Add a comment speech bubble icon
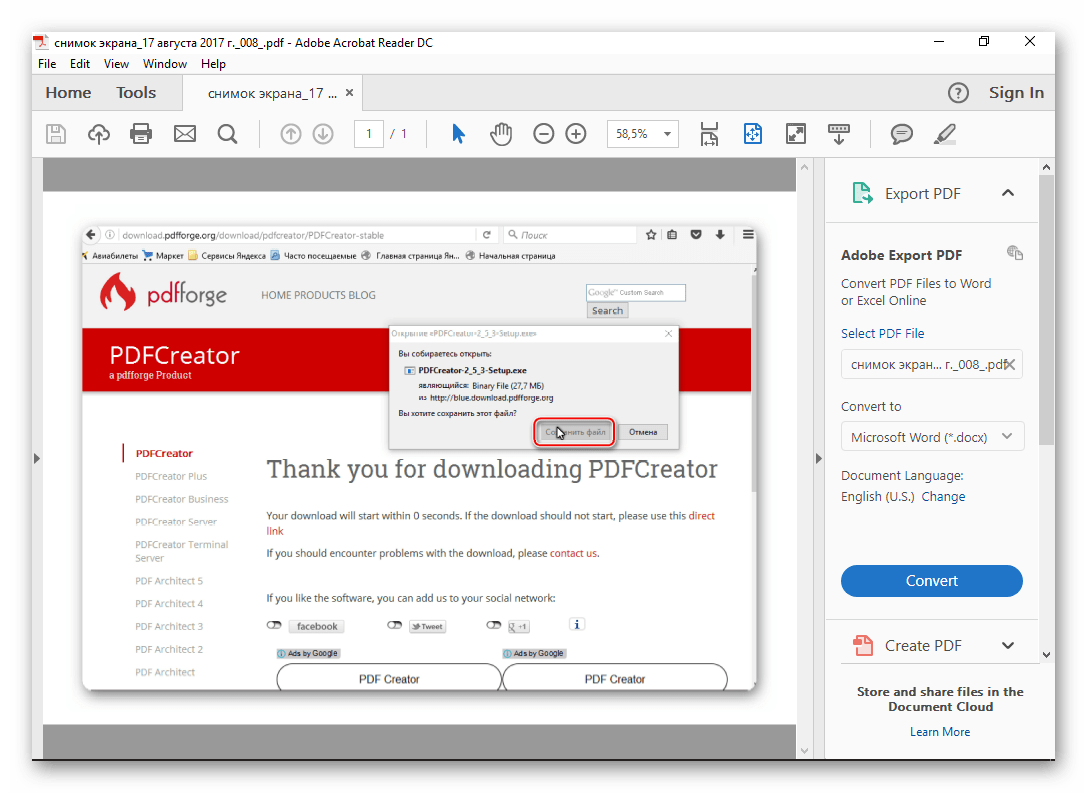Viewport: 1088px width, 793px height. pyautogui.click(x=901, y=134)
